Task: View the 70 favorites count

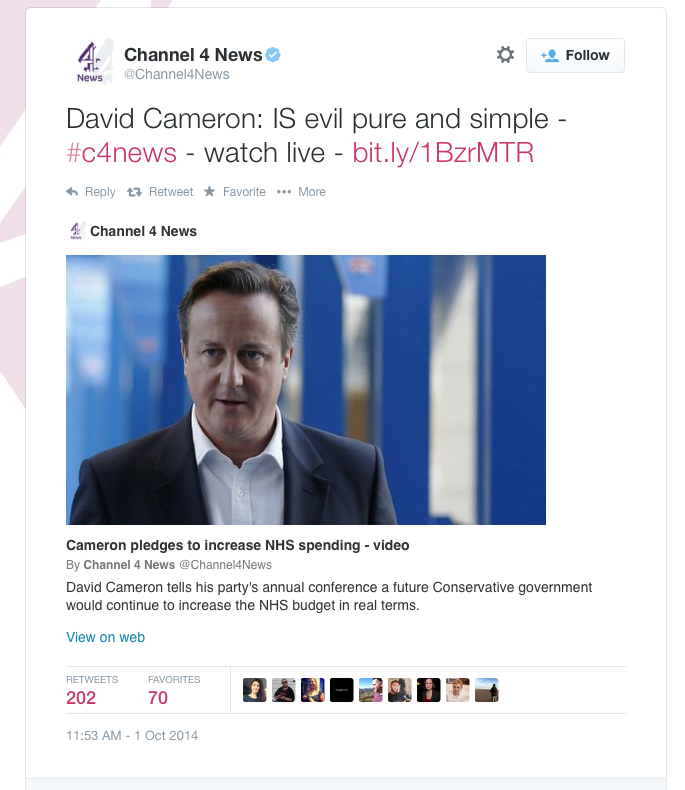Action: pyautogui.click(x=158, y=698)
